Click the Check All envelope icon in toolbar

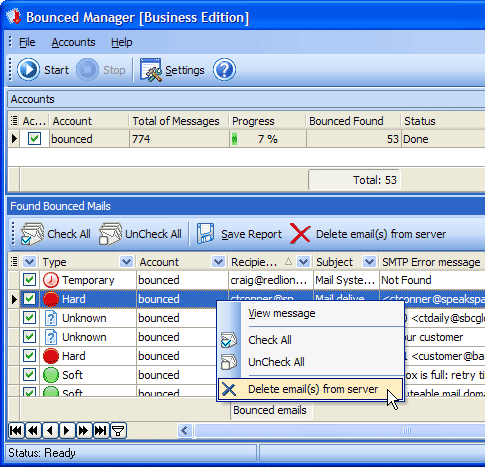click(32, 234)
